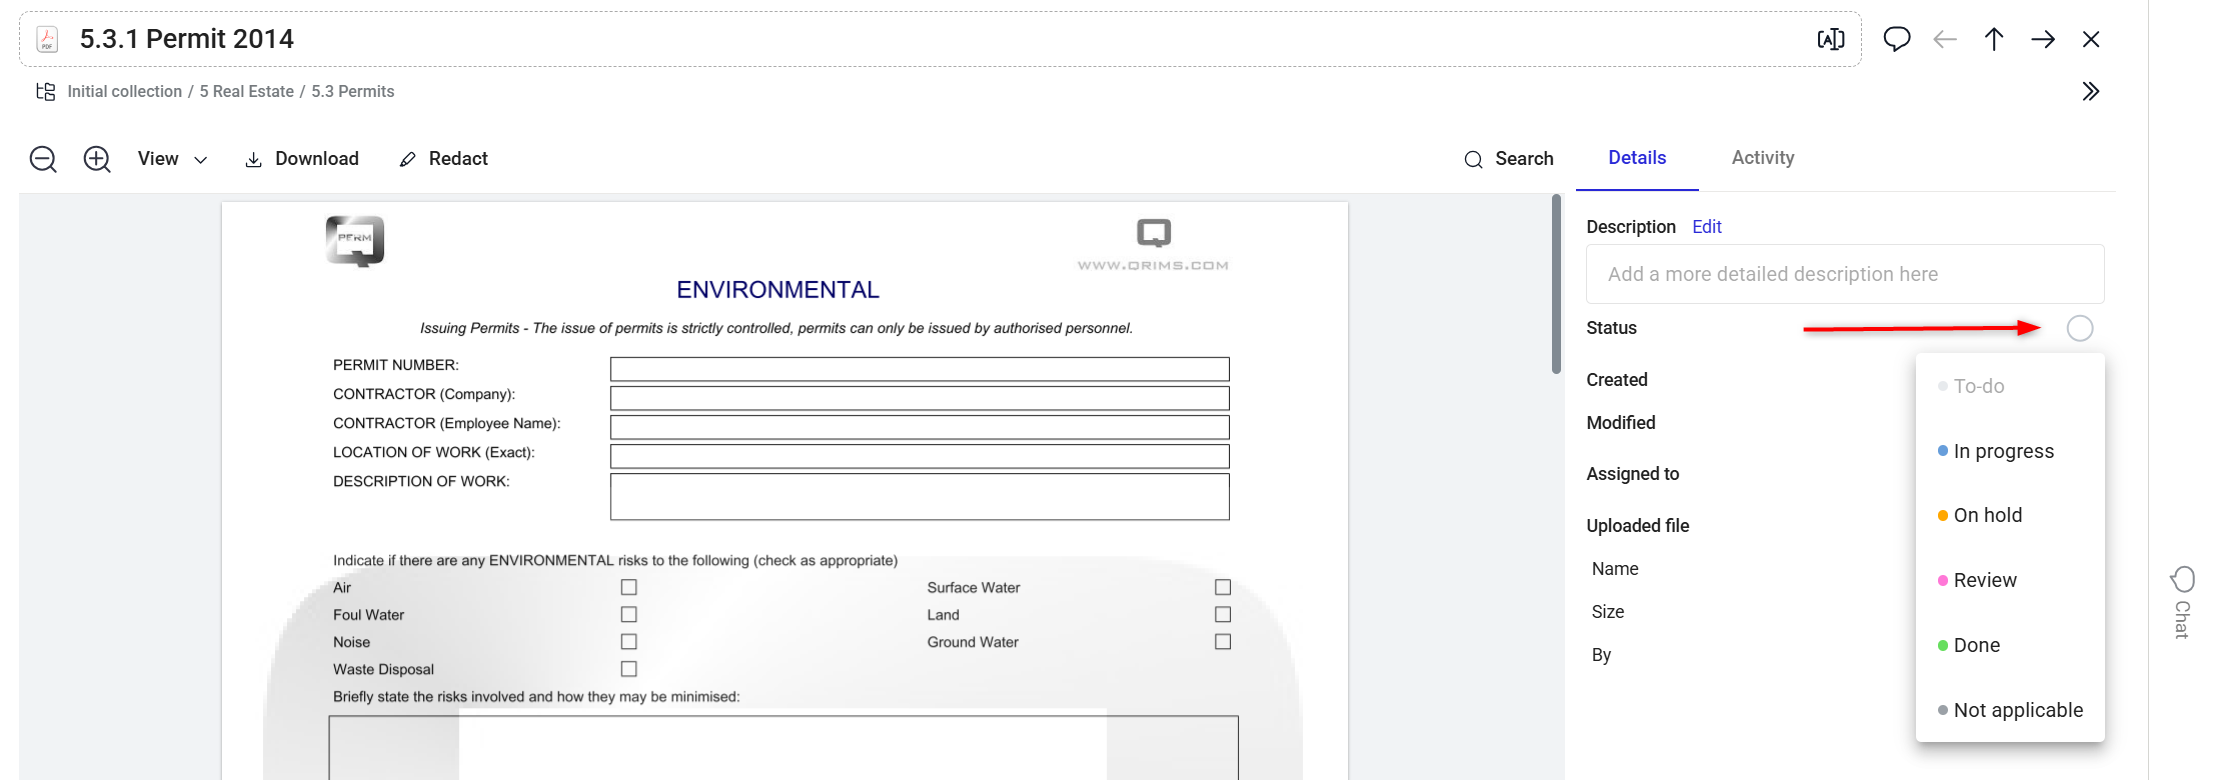The image size is (2213, 780).
Task: Click the folder tree breadcrumb icon
Action: point(45,92)
